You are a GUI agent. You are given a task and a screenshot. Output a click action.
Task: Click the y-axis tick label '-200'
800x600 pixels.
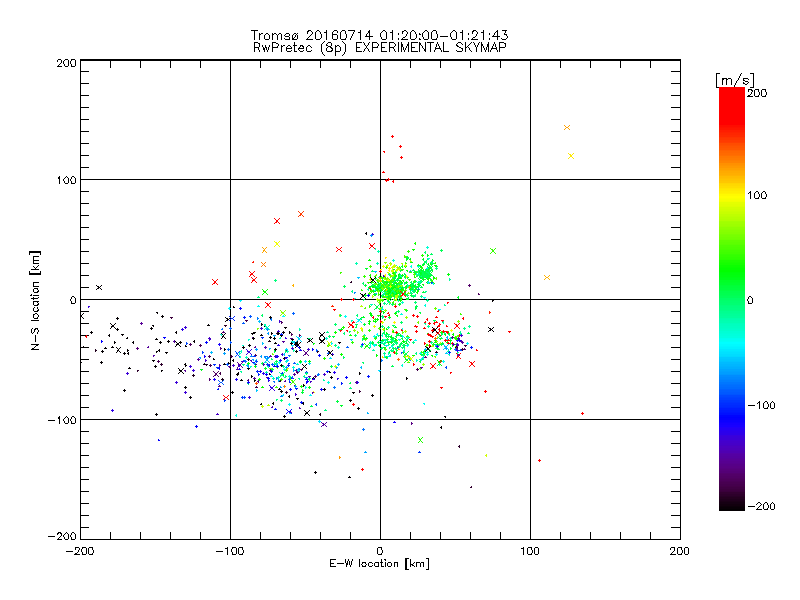click(62, 536)
